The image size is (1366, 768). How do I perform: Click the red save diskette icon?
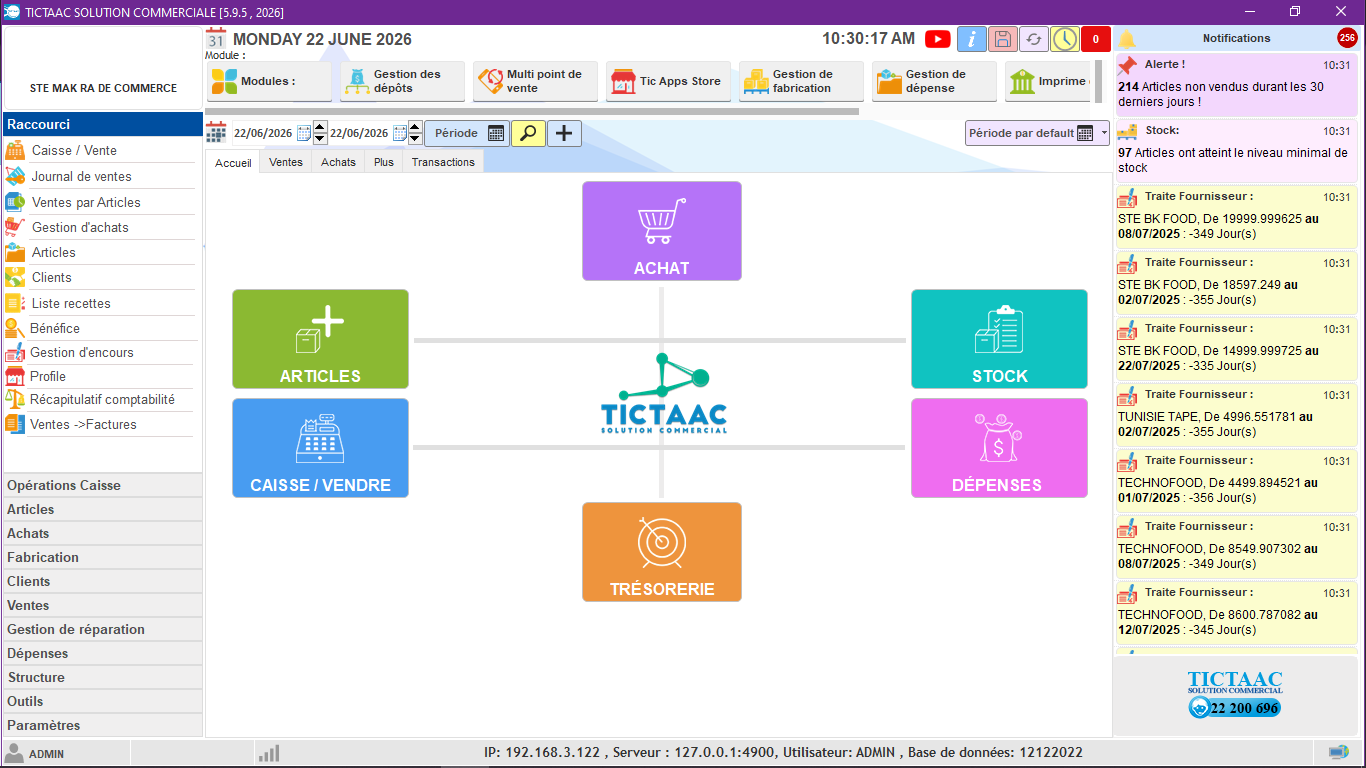(x=1003, y=39)
